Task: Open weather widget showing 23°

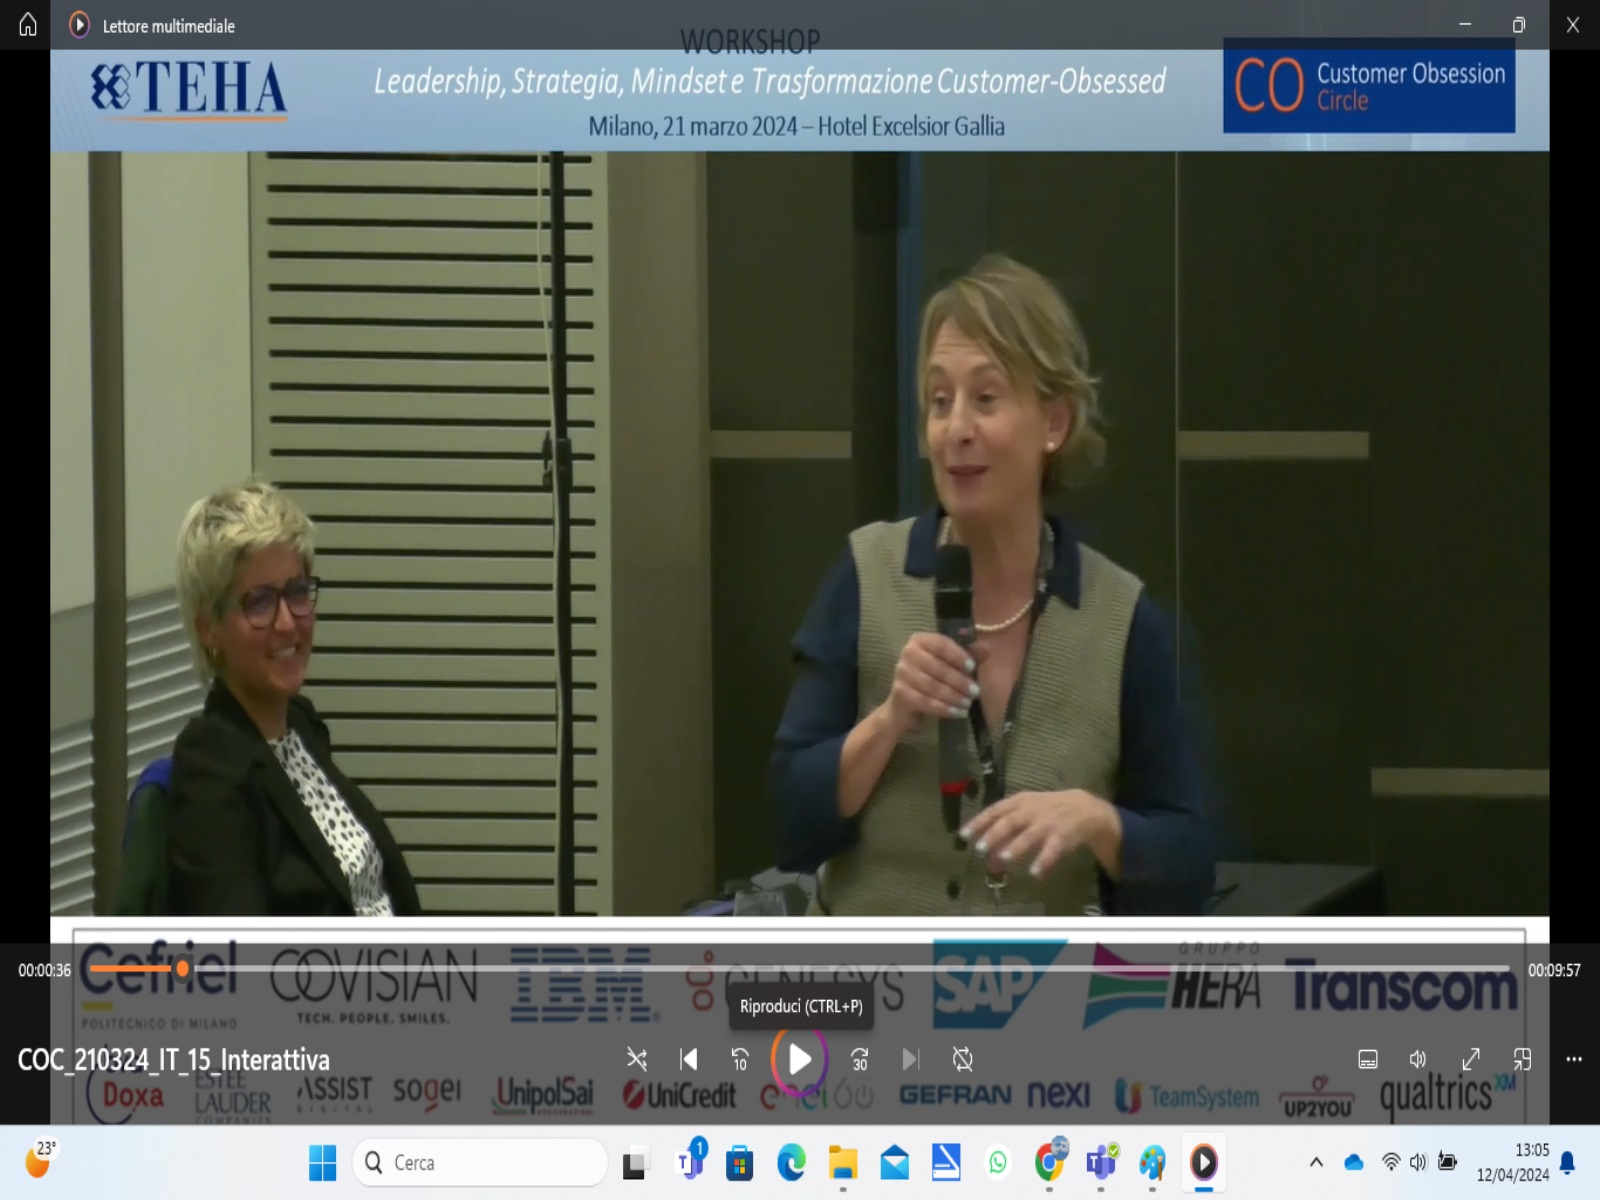Action: click(40, 1161)
